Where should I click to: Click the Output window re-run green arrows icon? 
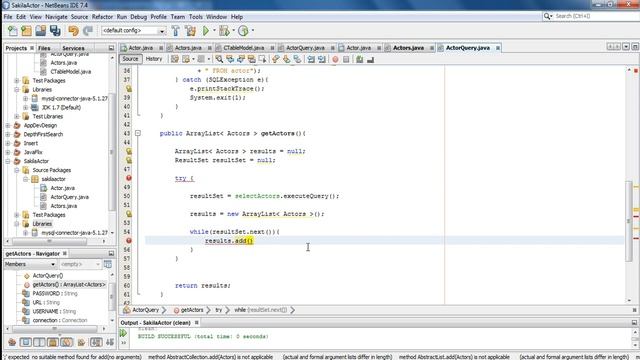pos(123,333)
